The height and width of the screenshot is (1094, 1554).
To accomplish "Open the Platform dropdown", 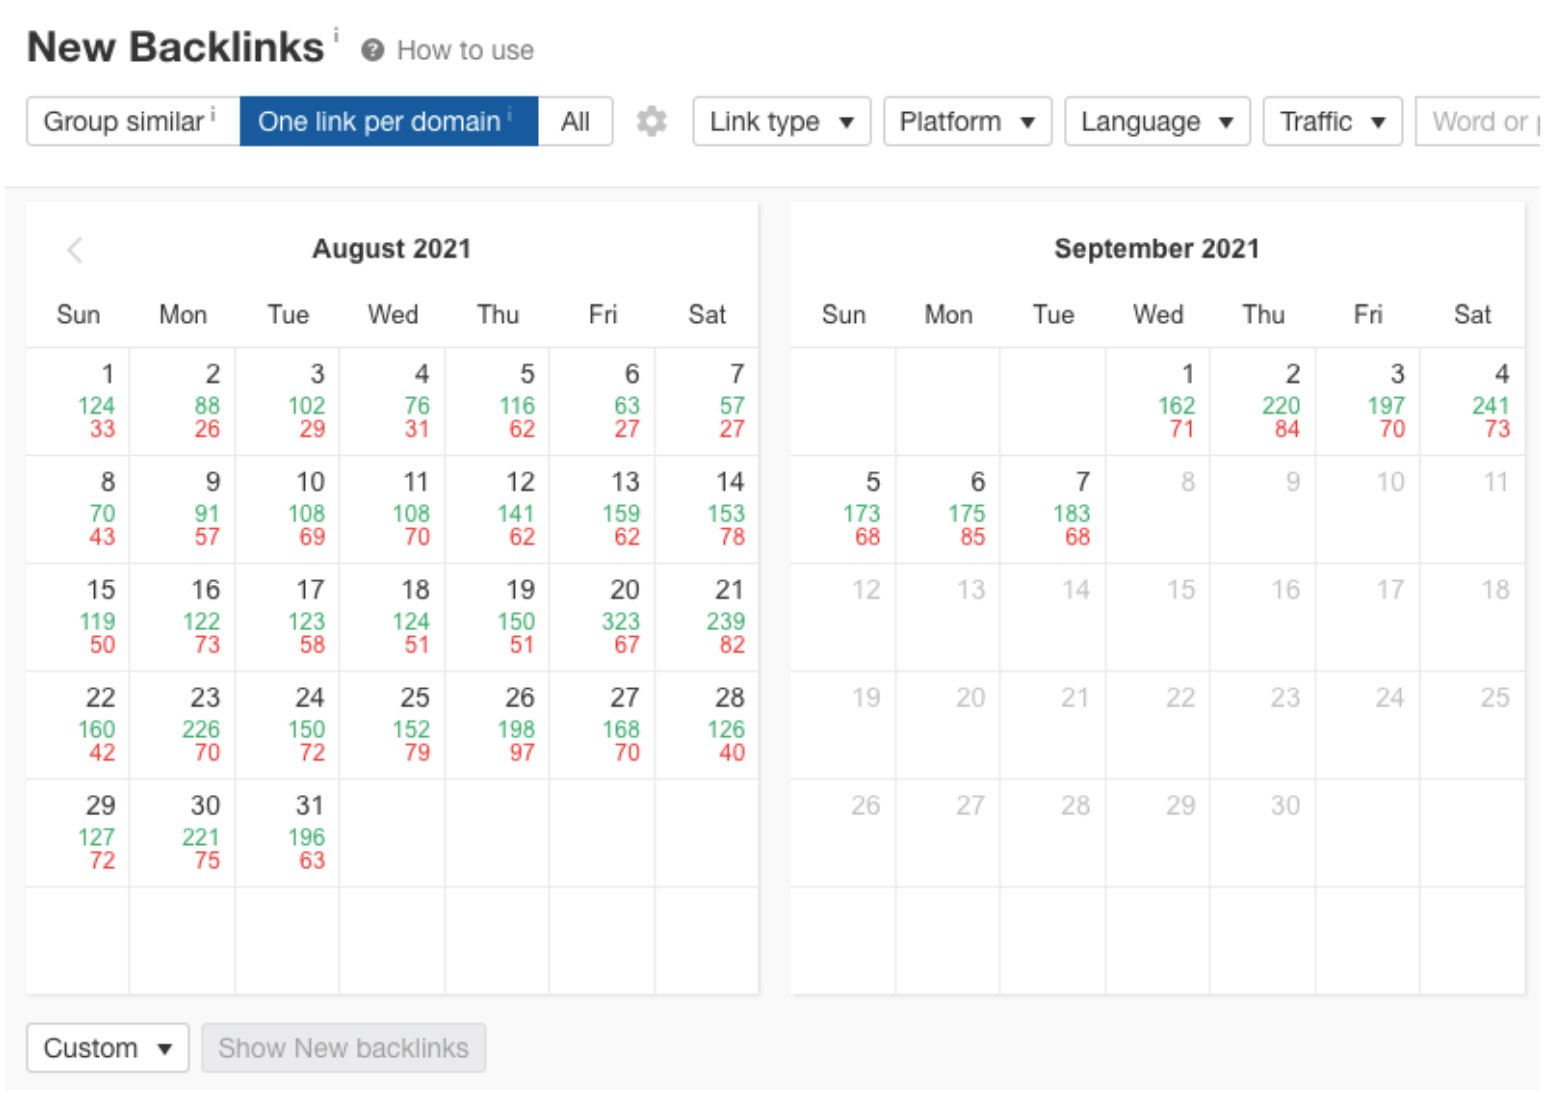I will pos(966,121).
